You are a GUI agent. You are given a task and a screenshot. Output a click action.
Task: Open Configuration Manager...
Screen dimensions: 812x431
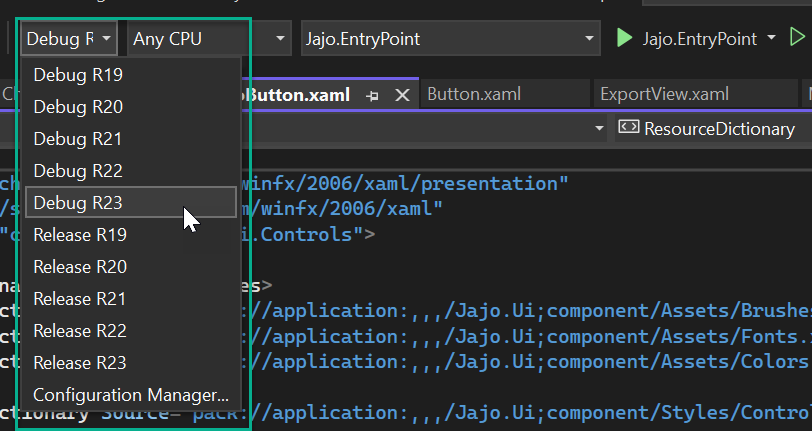[130, 395]
